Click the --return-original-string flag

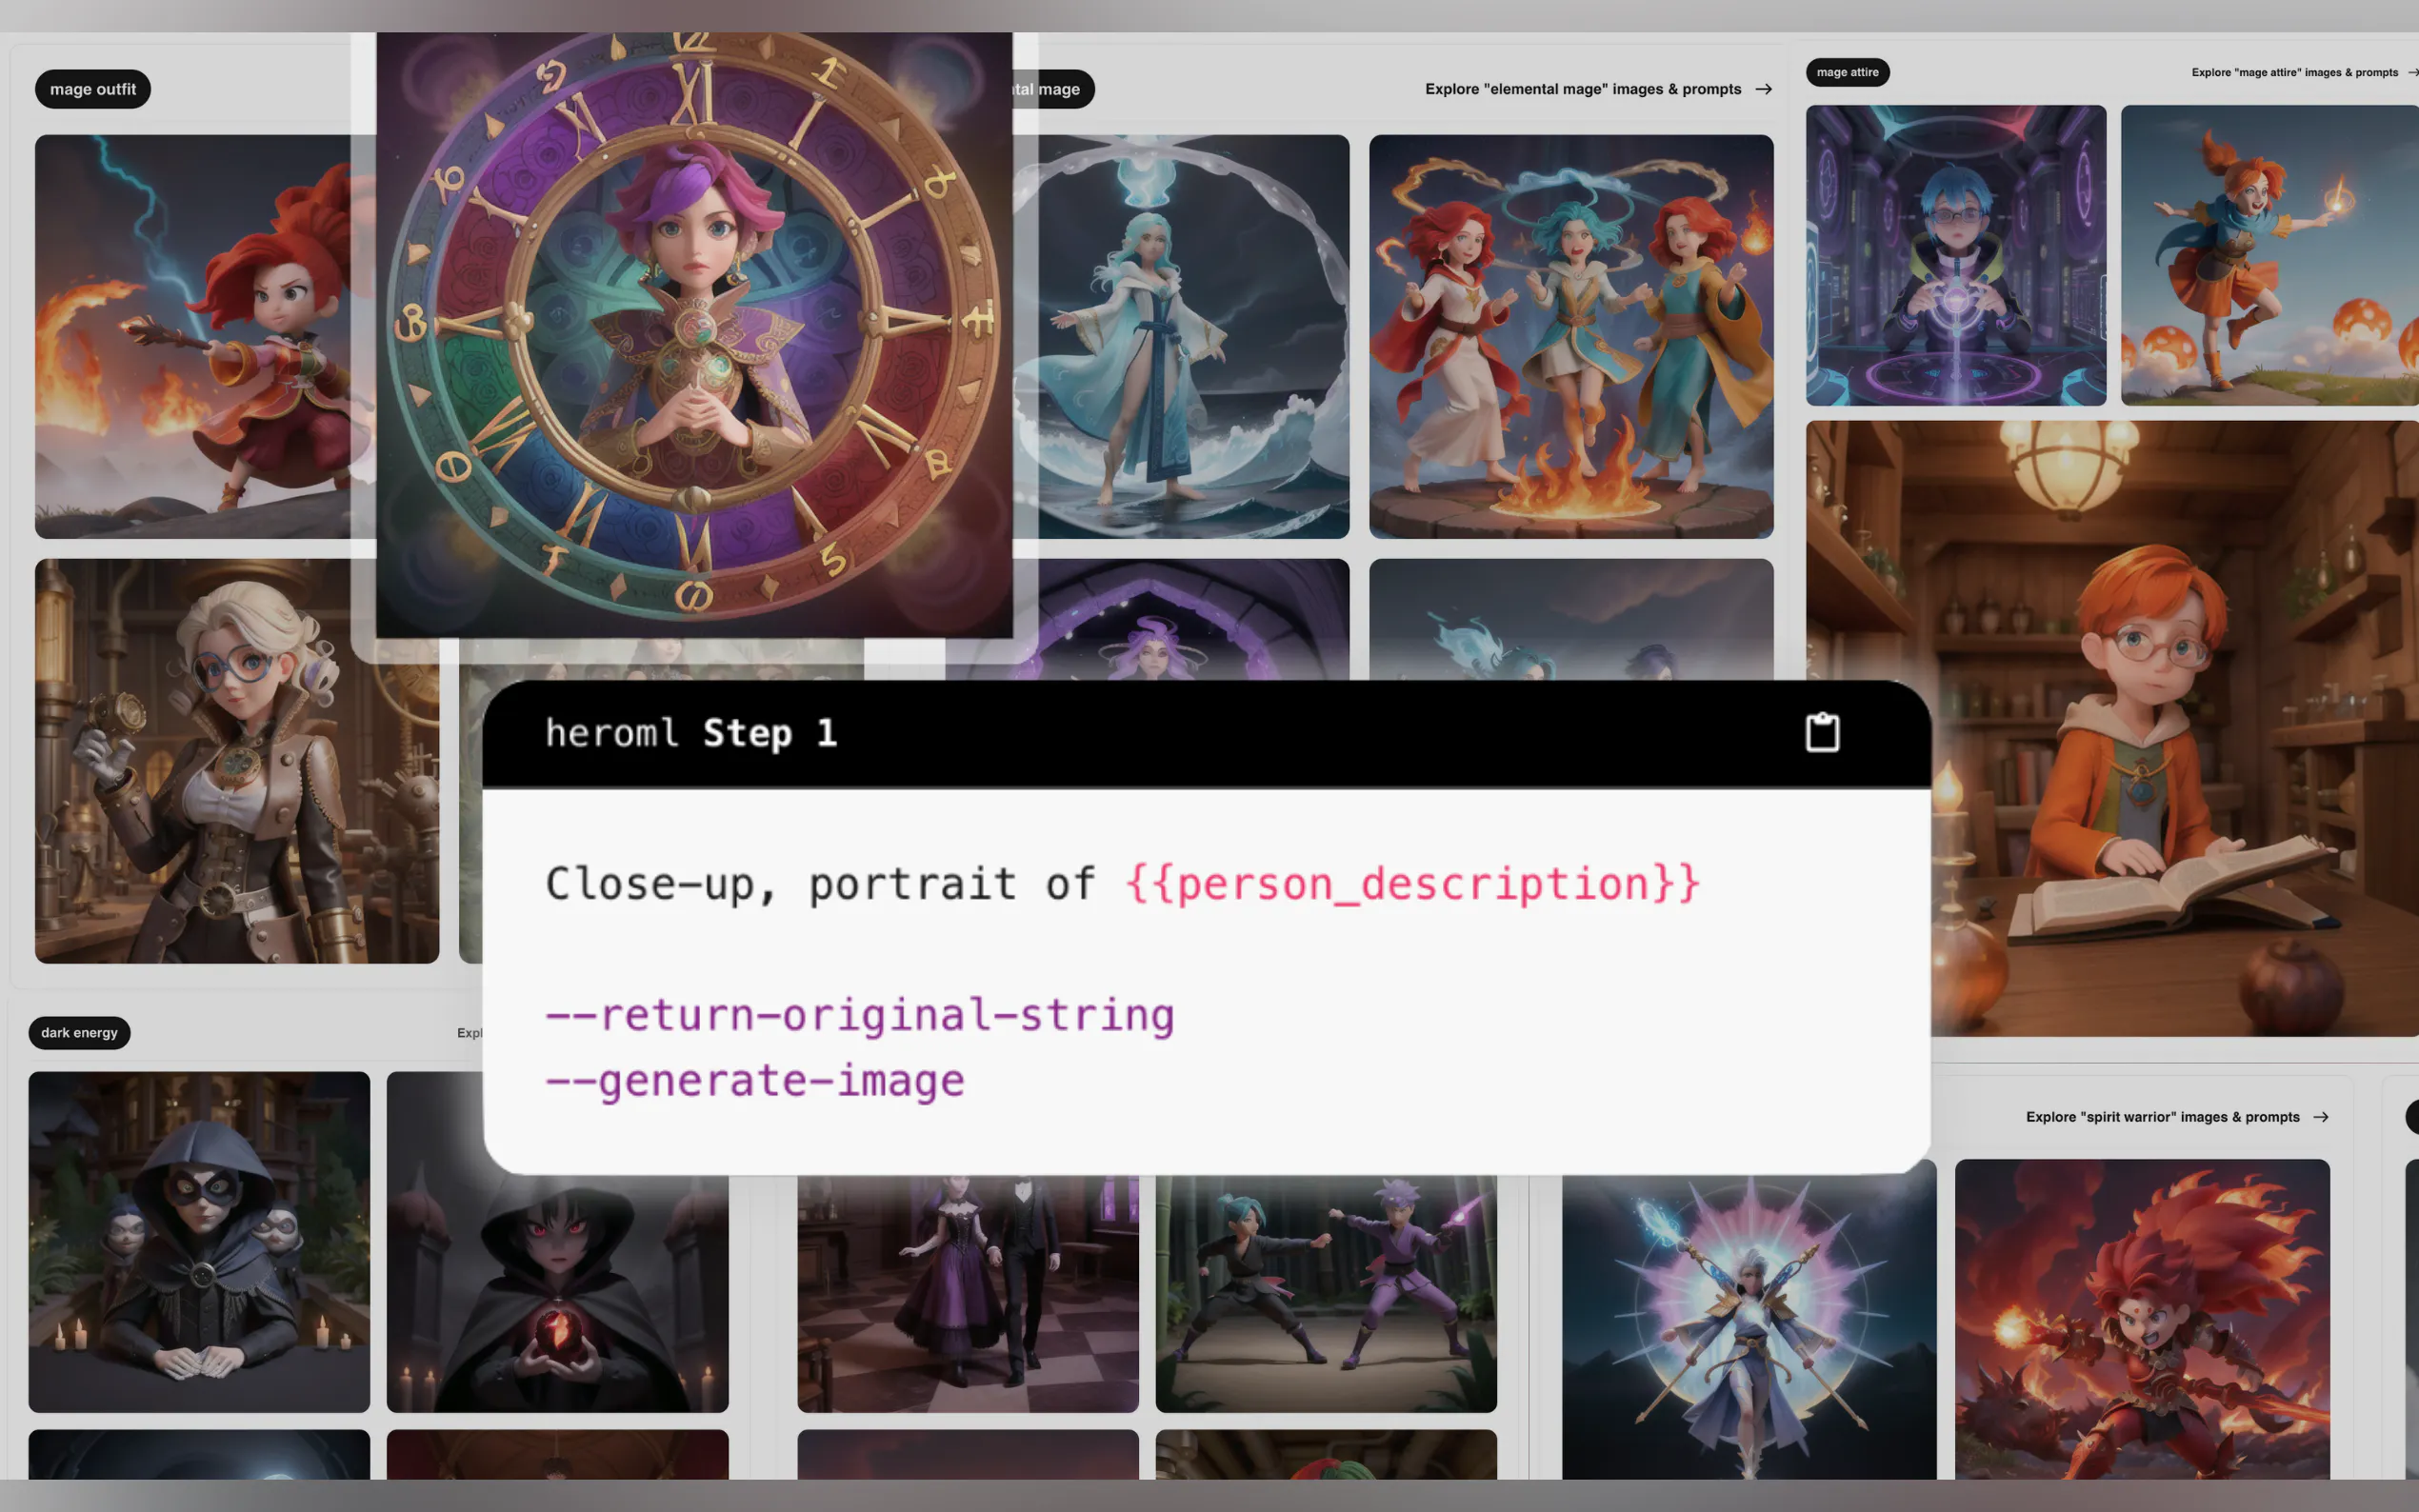pos(860,1015)
